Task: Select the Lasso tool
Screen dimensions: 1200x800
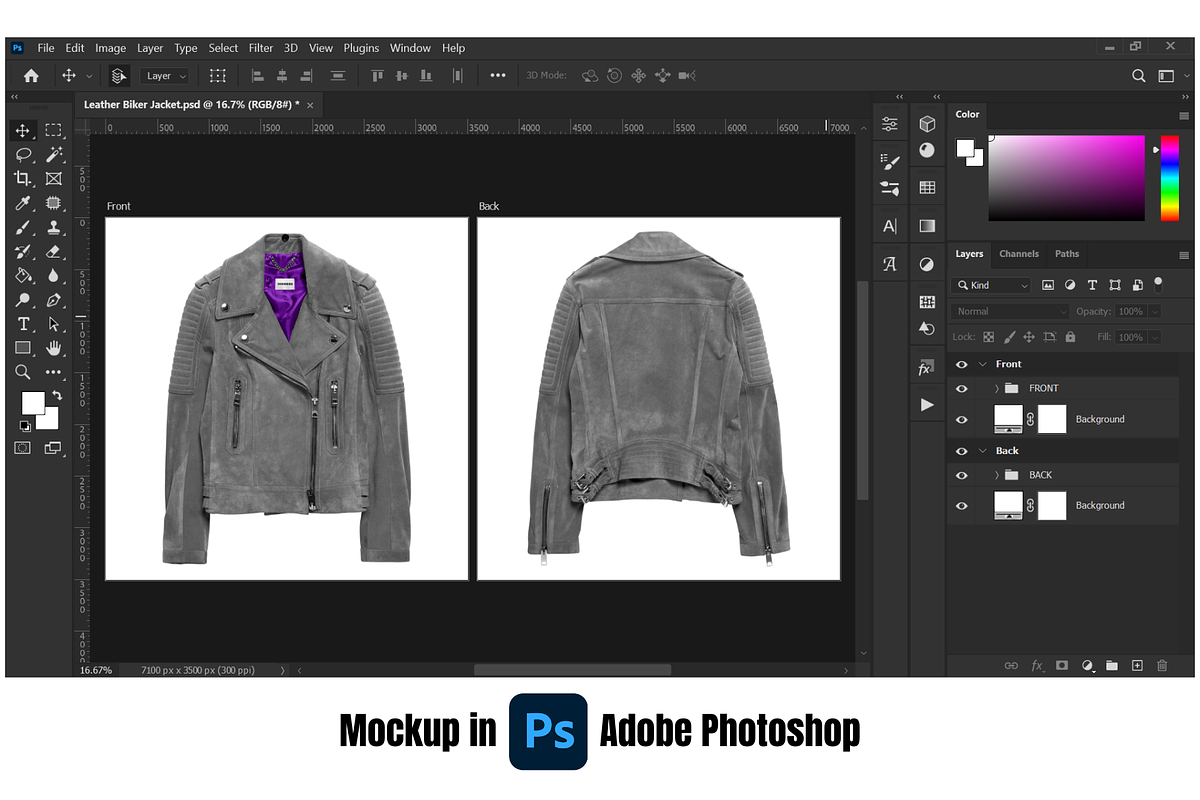Action: click(x=23, y=155)
